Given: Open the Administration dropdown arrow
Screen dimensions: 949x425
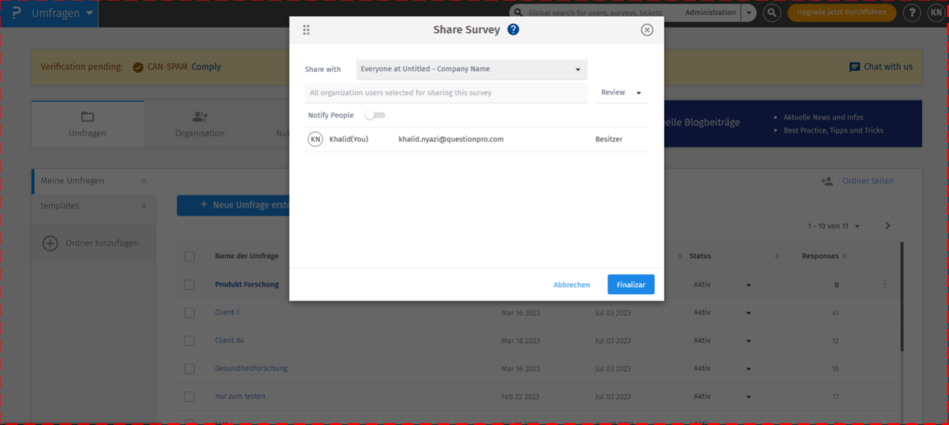Looking at the screenshot, I should (749, 13).
